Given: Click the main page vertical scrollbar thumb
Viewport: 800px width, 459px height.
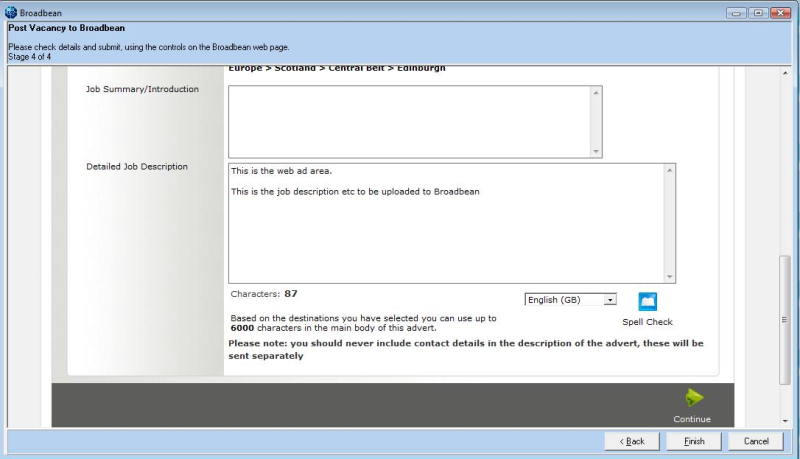Looking at the screenshot, I should [785, 320].
